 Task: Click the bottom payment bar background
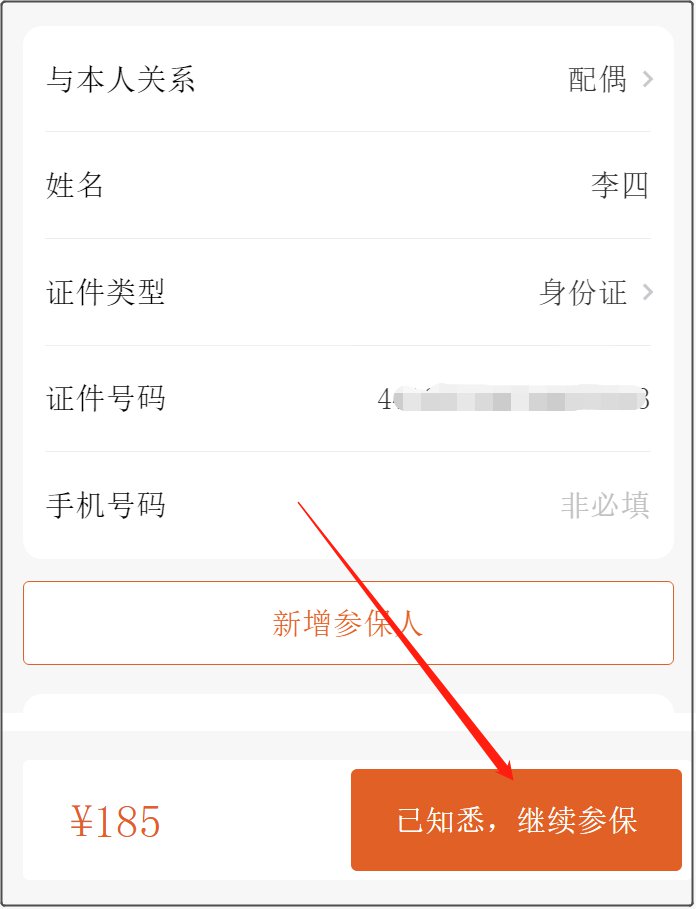[x=187, y=820]
